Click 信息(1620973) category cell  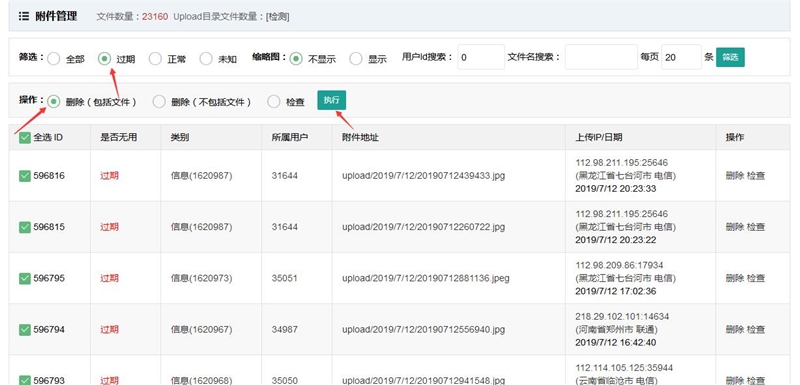click(202, 278)
